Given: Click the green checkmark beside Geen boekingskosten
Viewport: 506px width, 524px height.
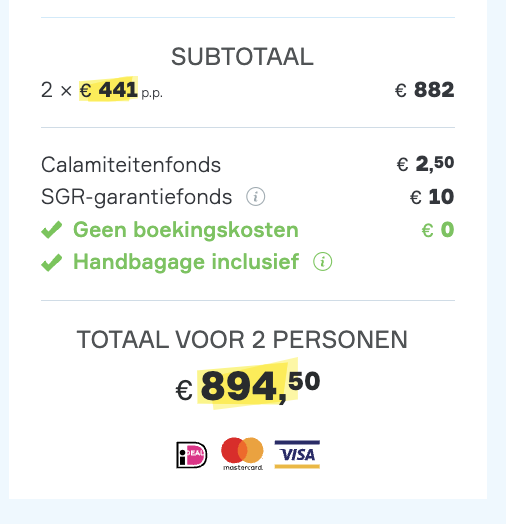Looking at the screenshot, I should coord(52,230).
